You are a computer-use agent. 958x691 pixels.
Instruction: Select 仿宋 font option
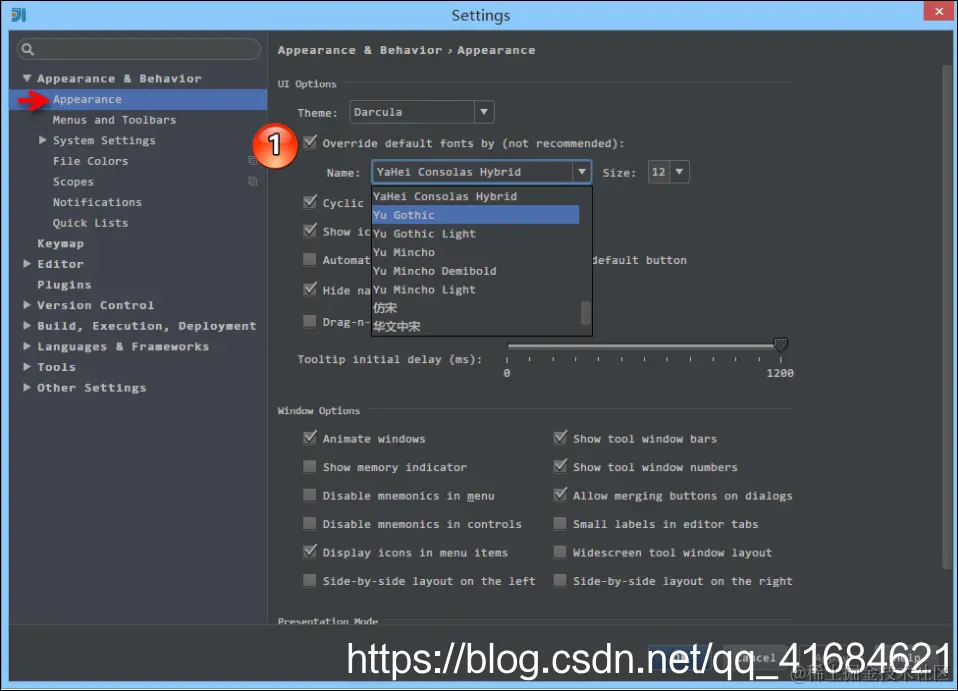coord(475,308)
